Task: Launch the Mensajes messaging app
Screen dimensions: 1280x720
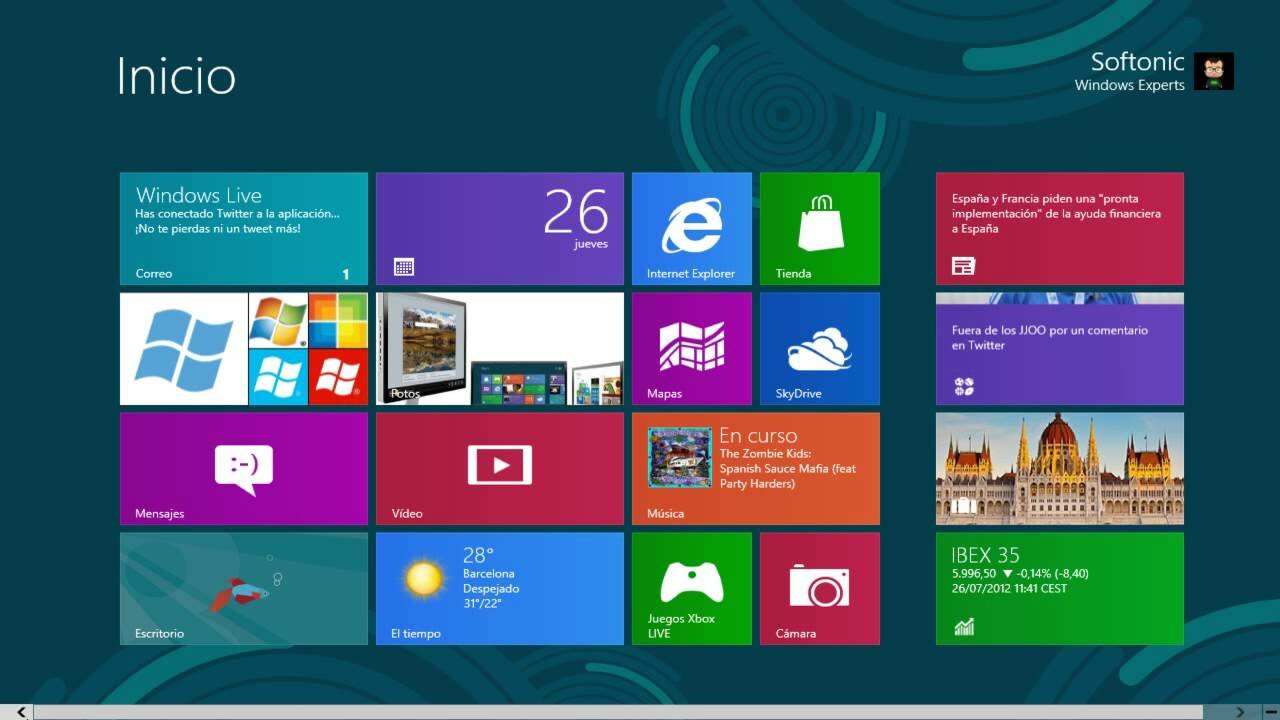Action: point(243,468)
